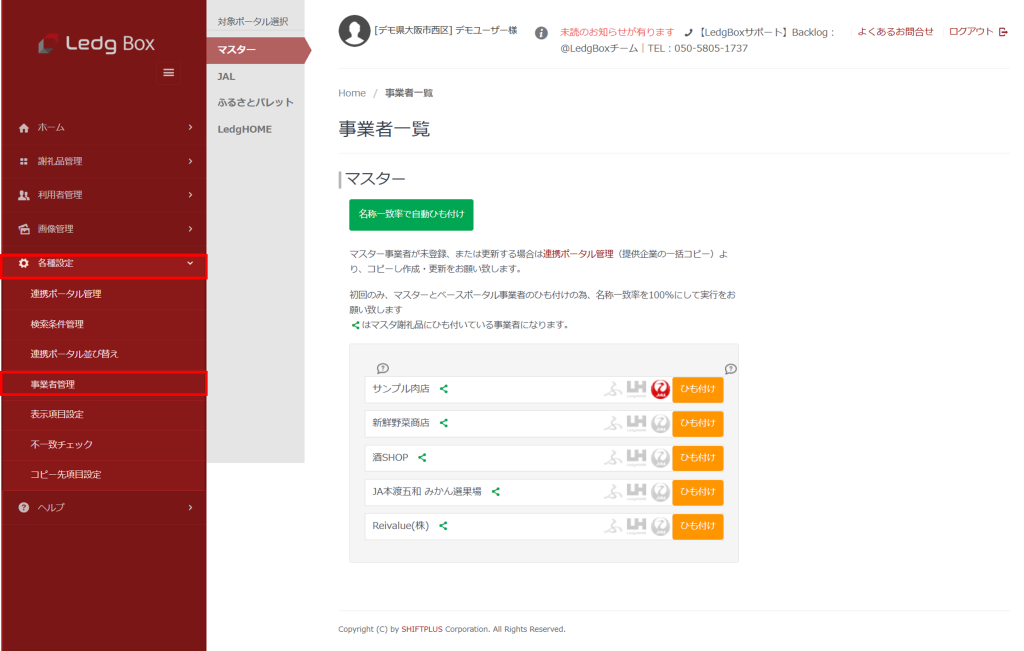Screen dimensions: 1024x651
Task: Switch to the ふるさとパレット portal
Action: click(x=256, y=103)
